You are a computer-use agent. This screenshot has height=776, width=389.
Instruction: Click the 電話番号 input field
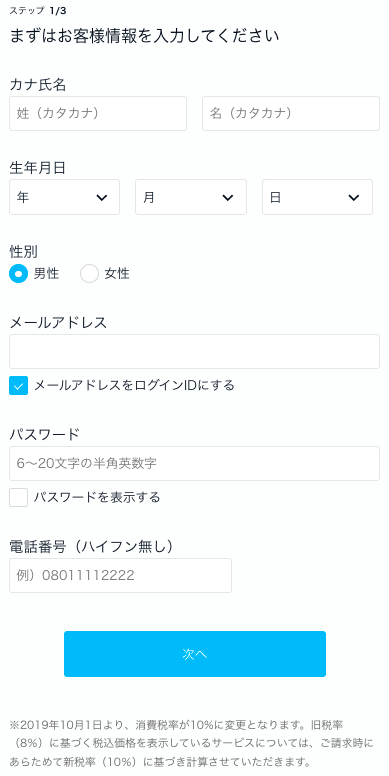(120, 575)
